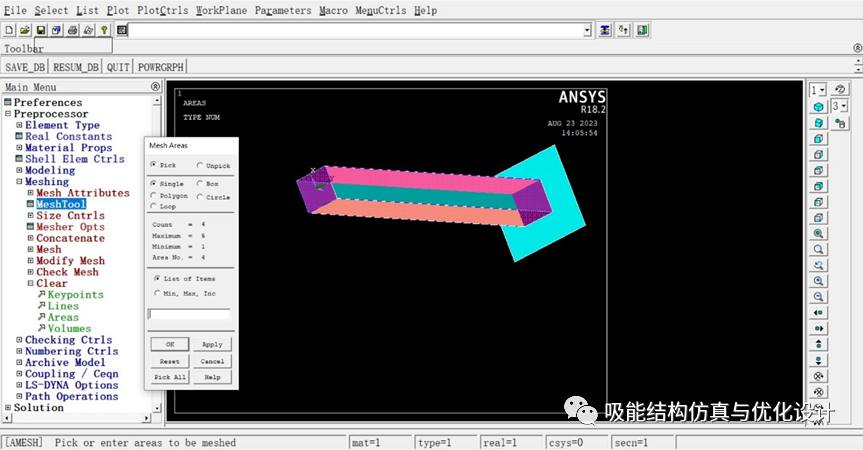Open the Pan-Zoom-Rotate toolbar icon
The width and height of the screenshot is (863, 450).
click(x=57, y=30)
